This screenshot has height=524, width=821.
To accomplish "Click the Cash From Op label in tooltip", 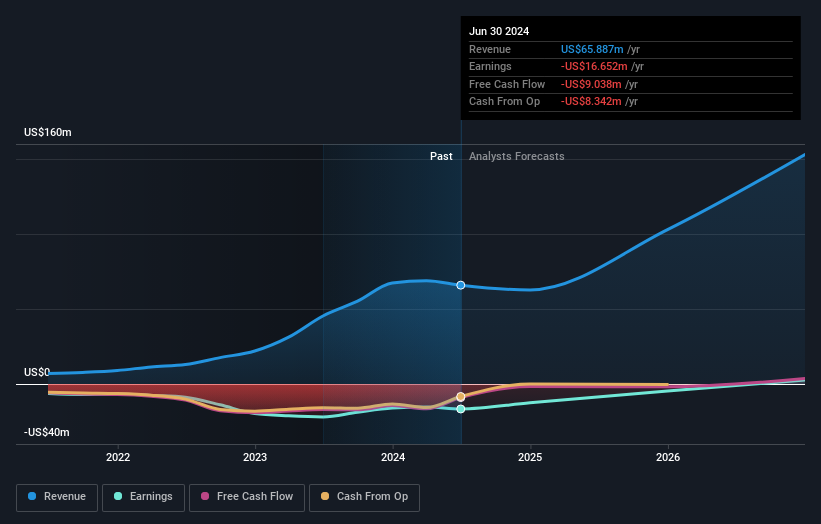I will click(504, 102).
